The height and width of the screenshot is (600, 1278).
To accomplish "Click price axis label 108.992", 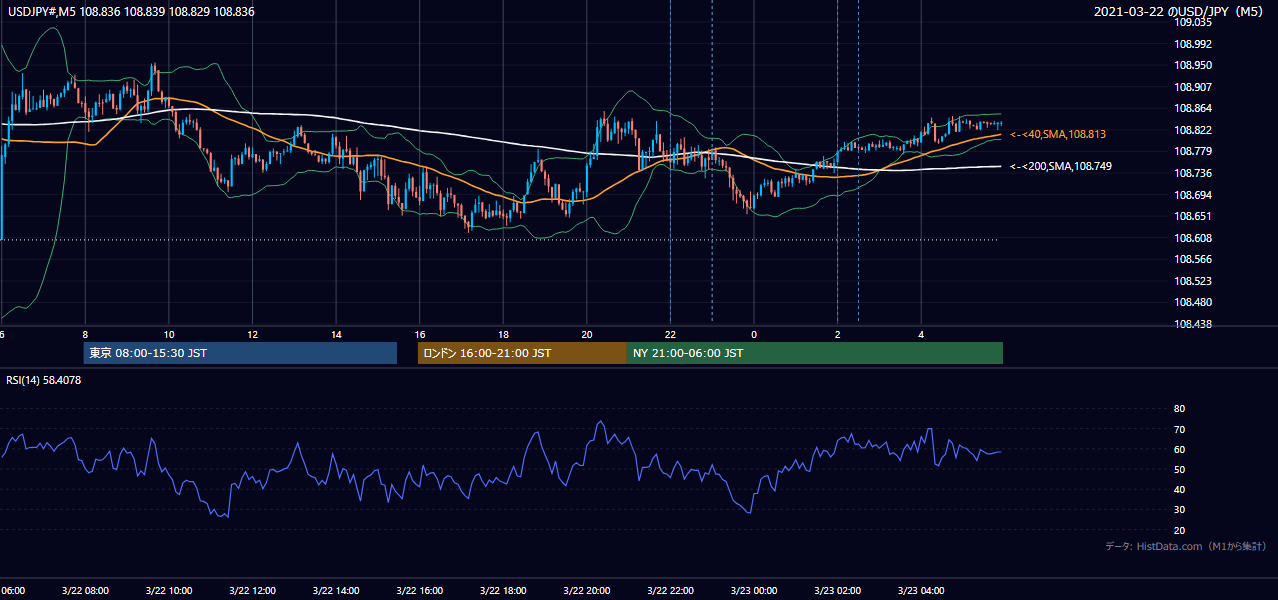I will 1195,44.
